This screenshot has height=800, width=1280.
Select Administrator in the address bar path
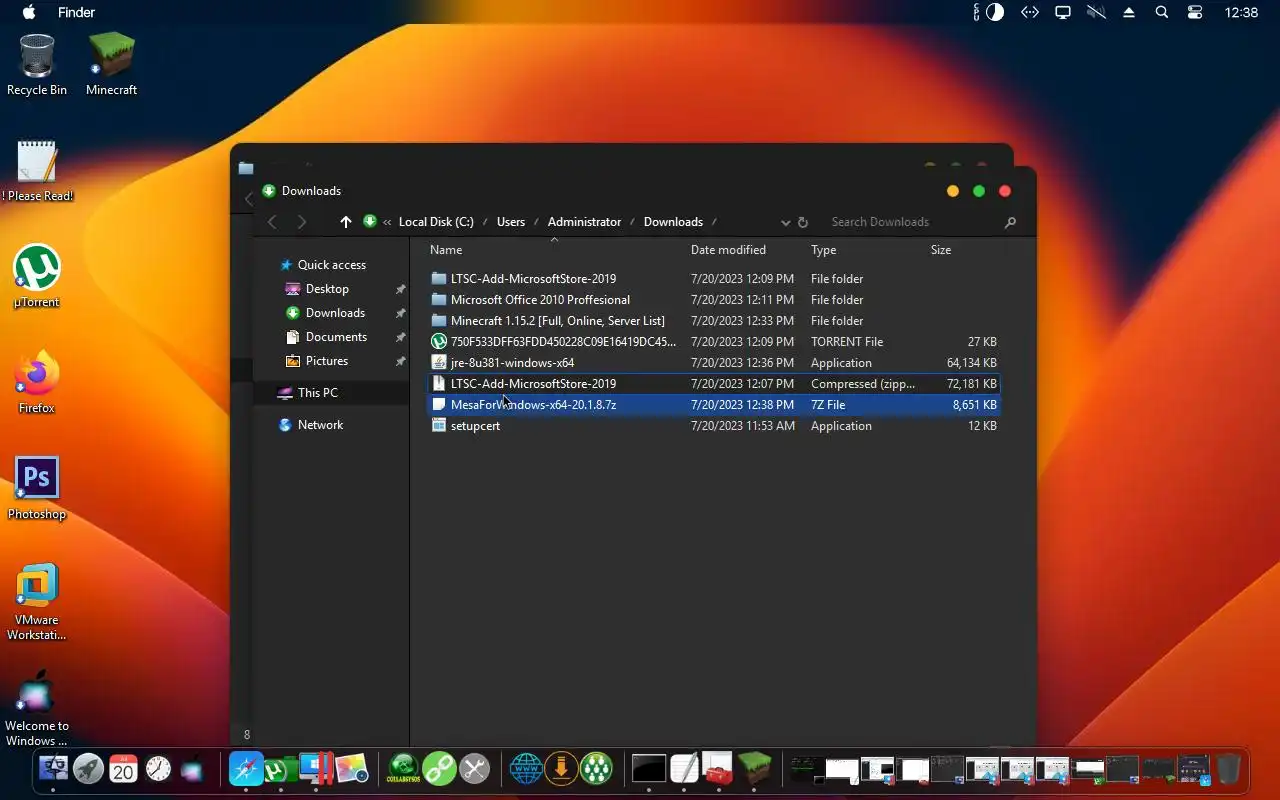click(x=584, y=222)
